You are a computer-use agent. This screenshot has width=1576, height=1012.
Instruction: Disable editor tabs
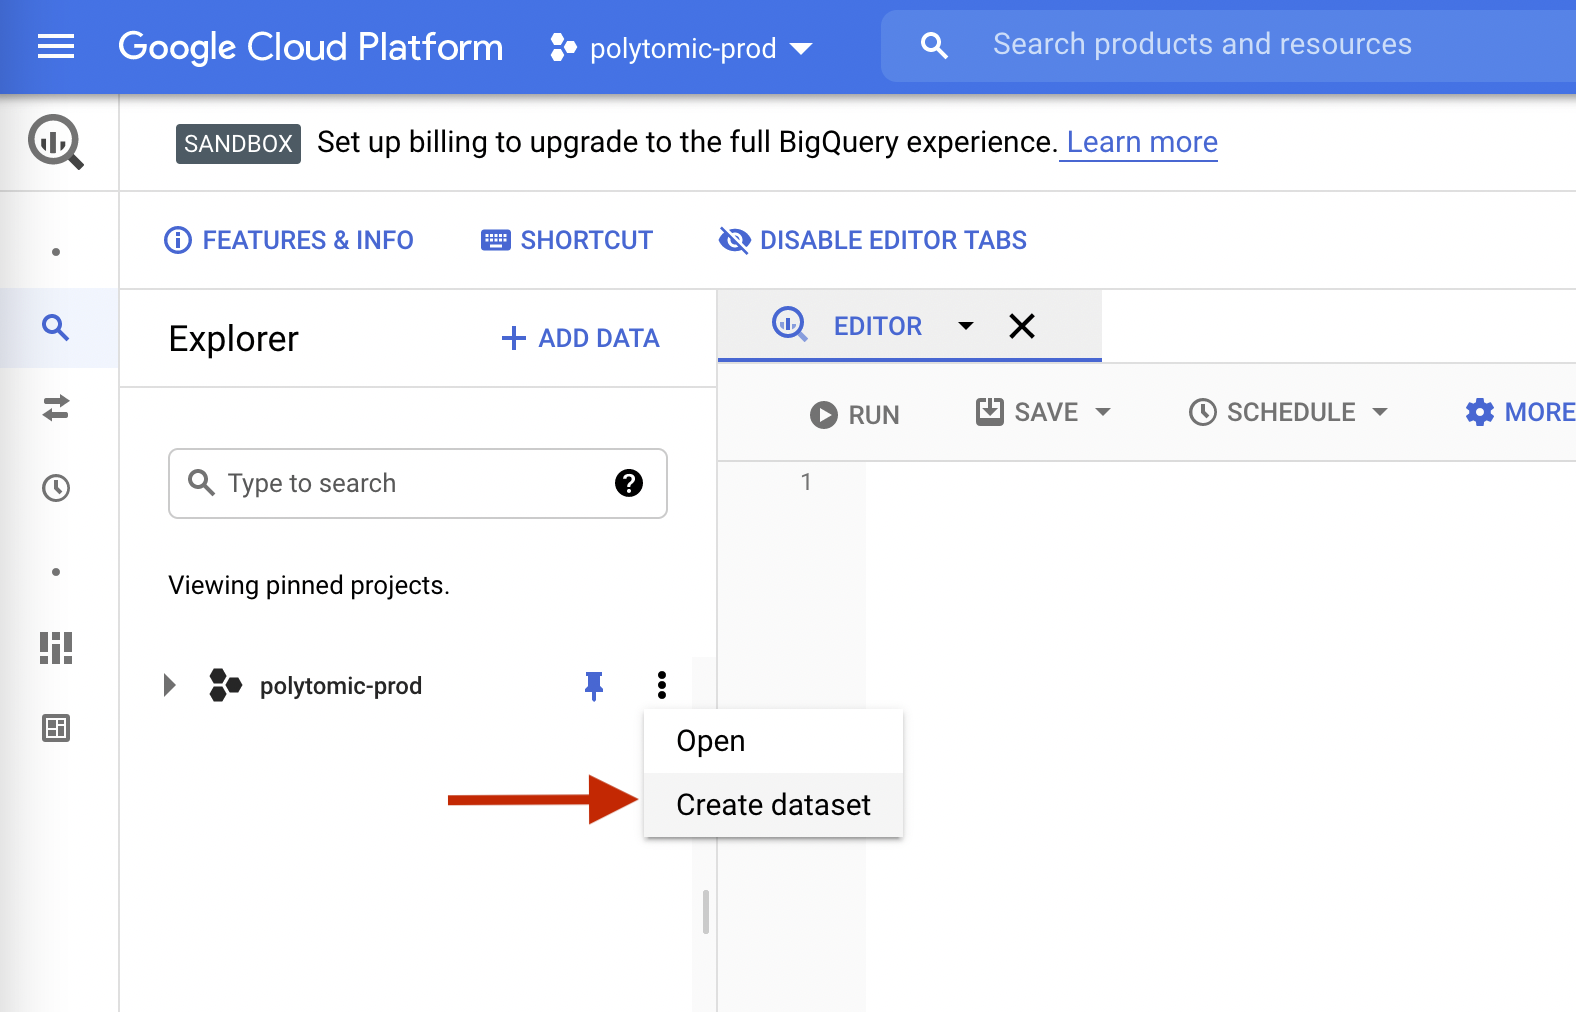click(873, 240)
